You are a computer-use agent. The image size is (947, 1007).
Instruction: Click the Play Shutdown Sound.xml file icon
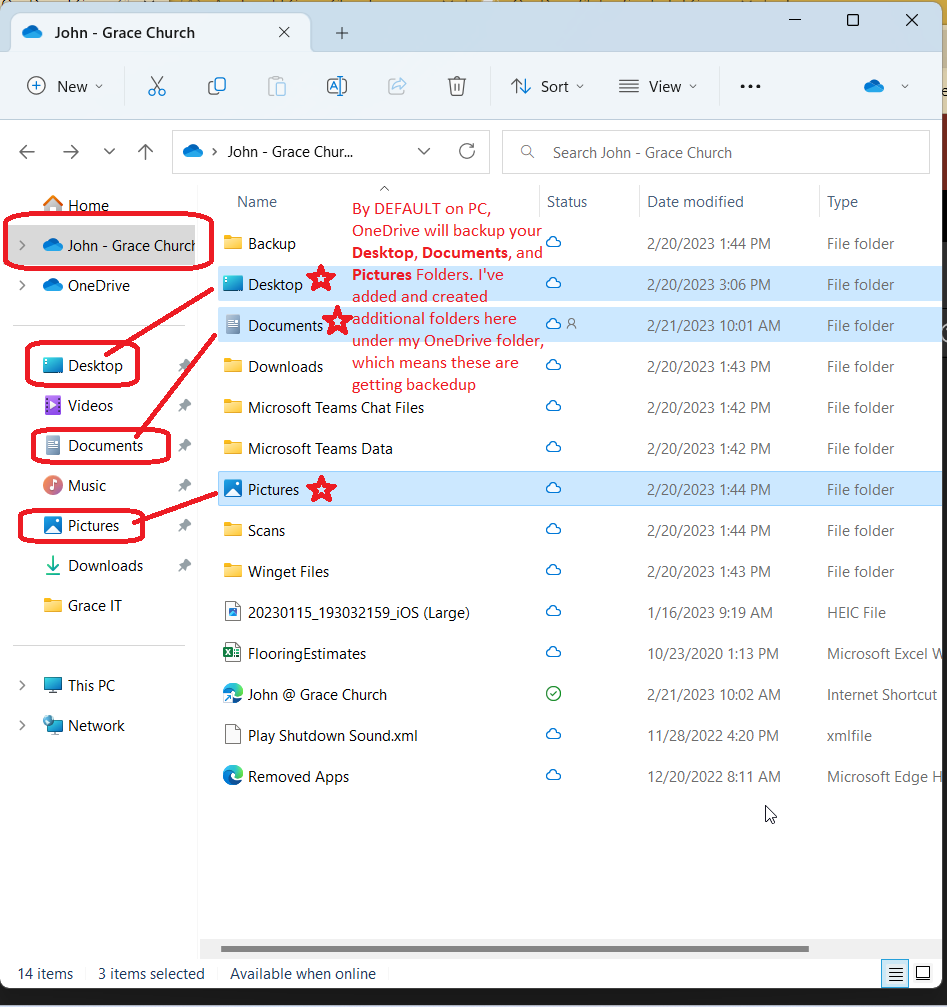click(232, 735)
